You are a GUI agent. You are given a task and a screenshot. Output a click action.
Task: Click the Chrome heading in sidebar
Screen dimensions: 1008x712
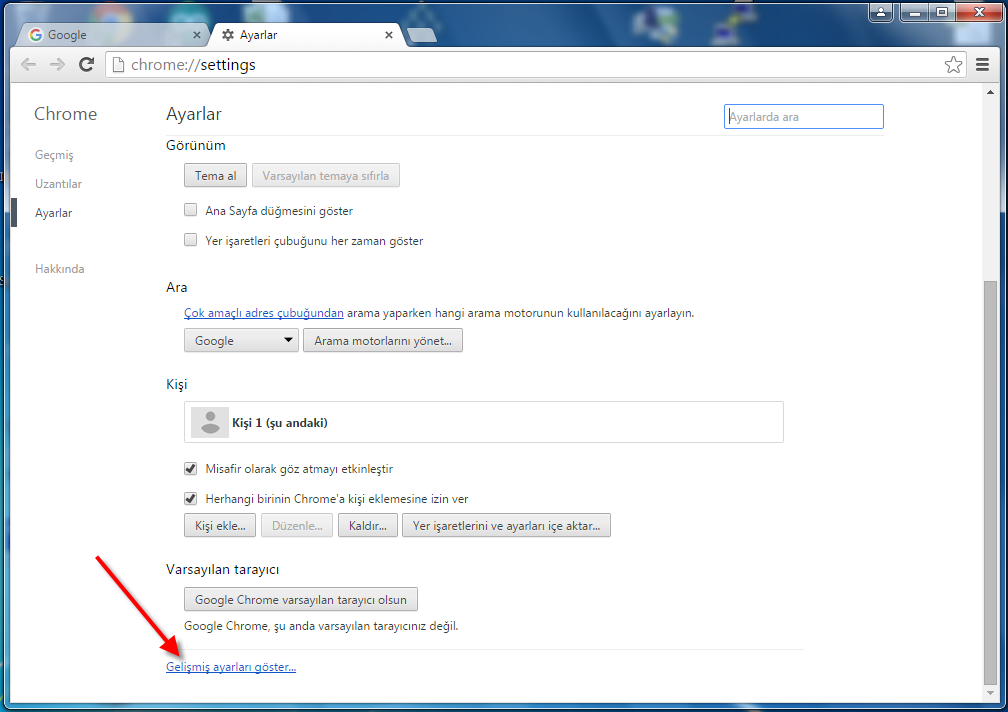point(66,114)
